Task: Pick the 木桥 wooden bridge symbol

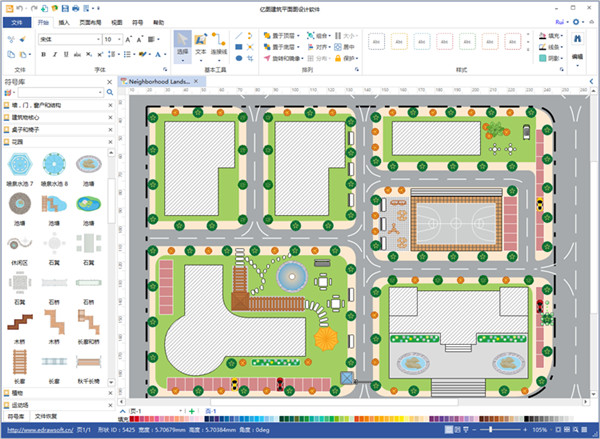Action: [x=19, y=324]
